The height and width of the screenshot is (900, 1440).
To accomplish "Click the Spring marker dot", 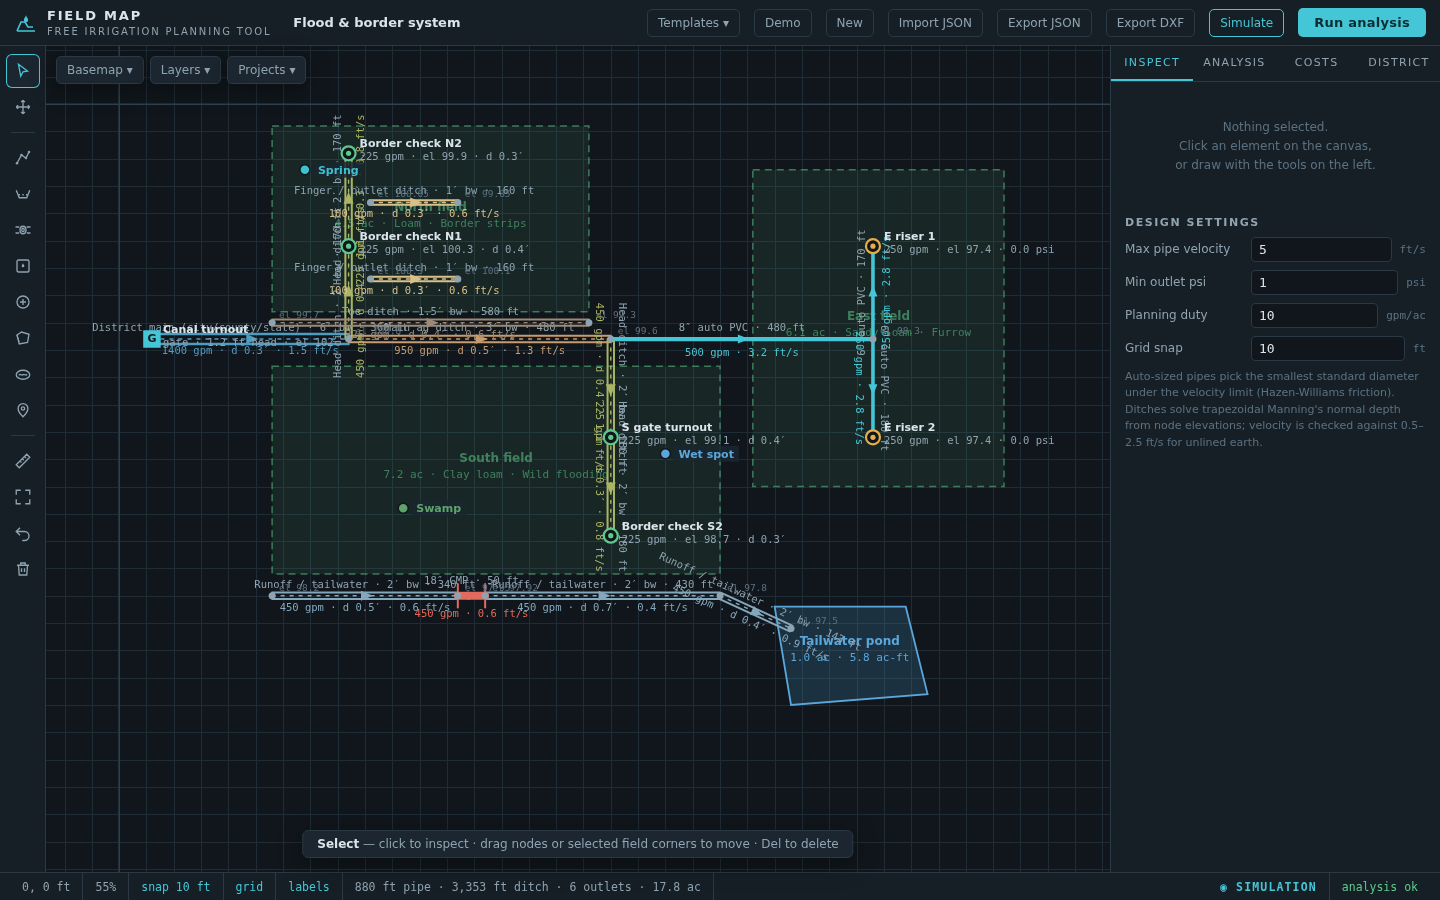I will (x=305, y=170).
